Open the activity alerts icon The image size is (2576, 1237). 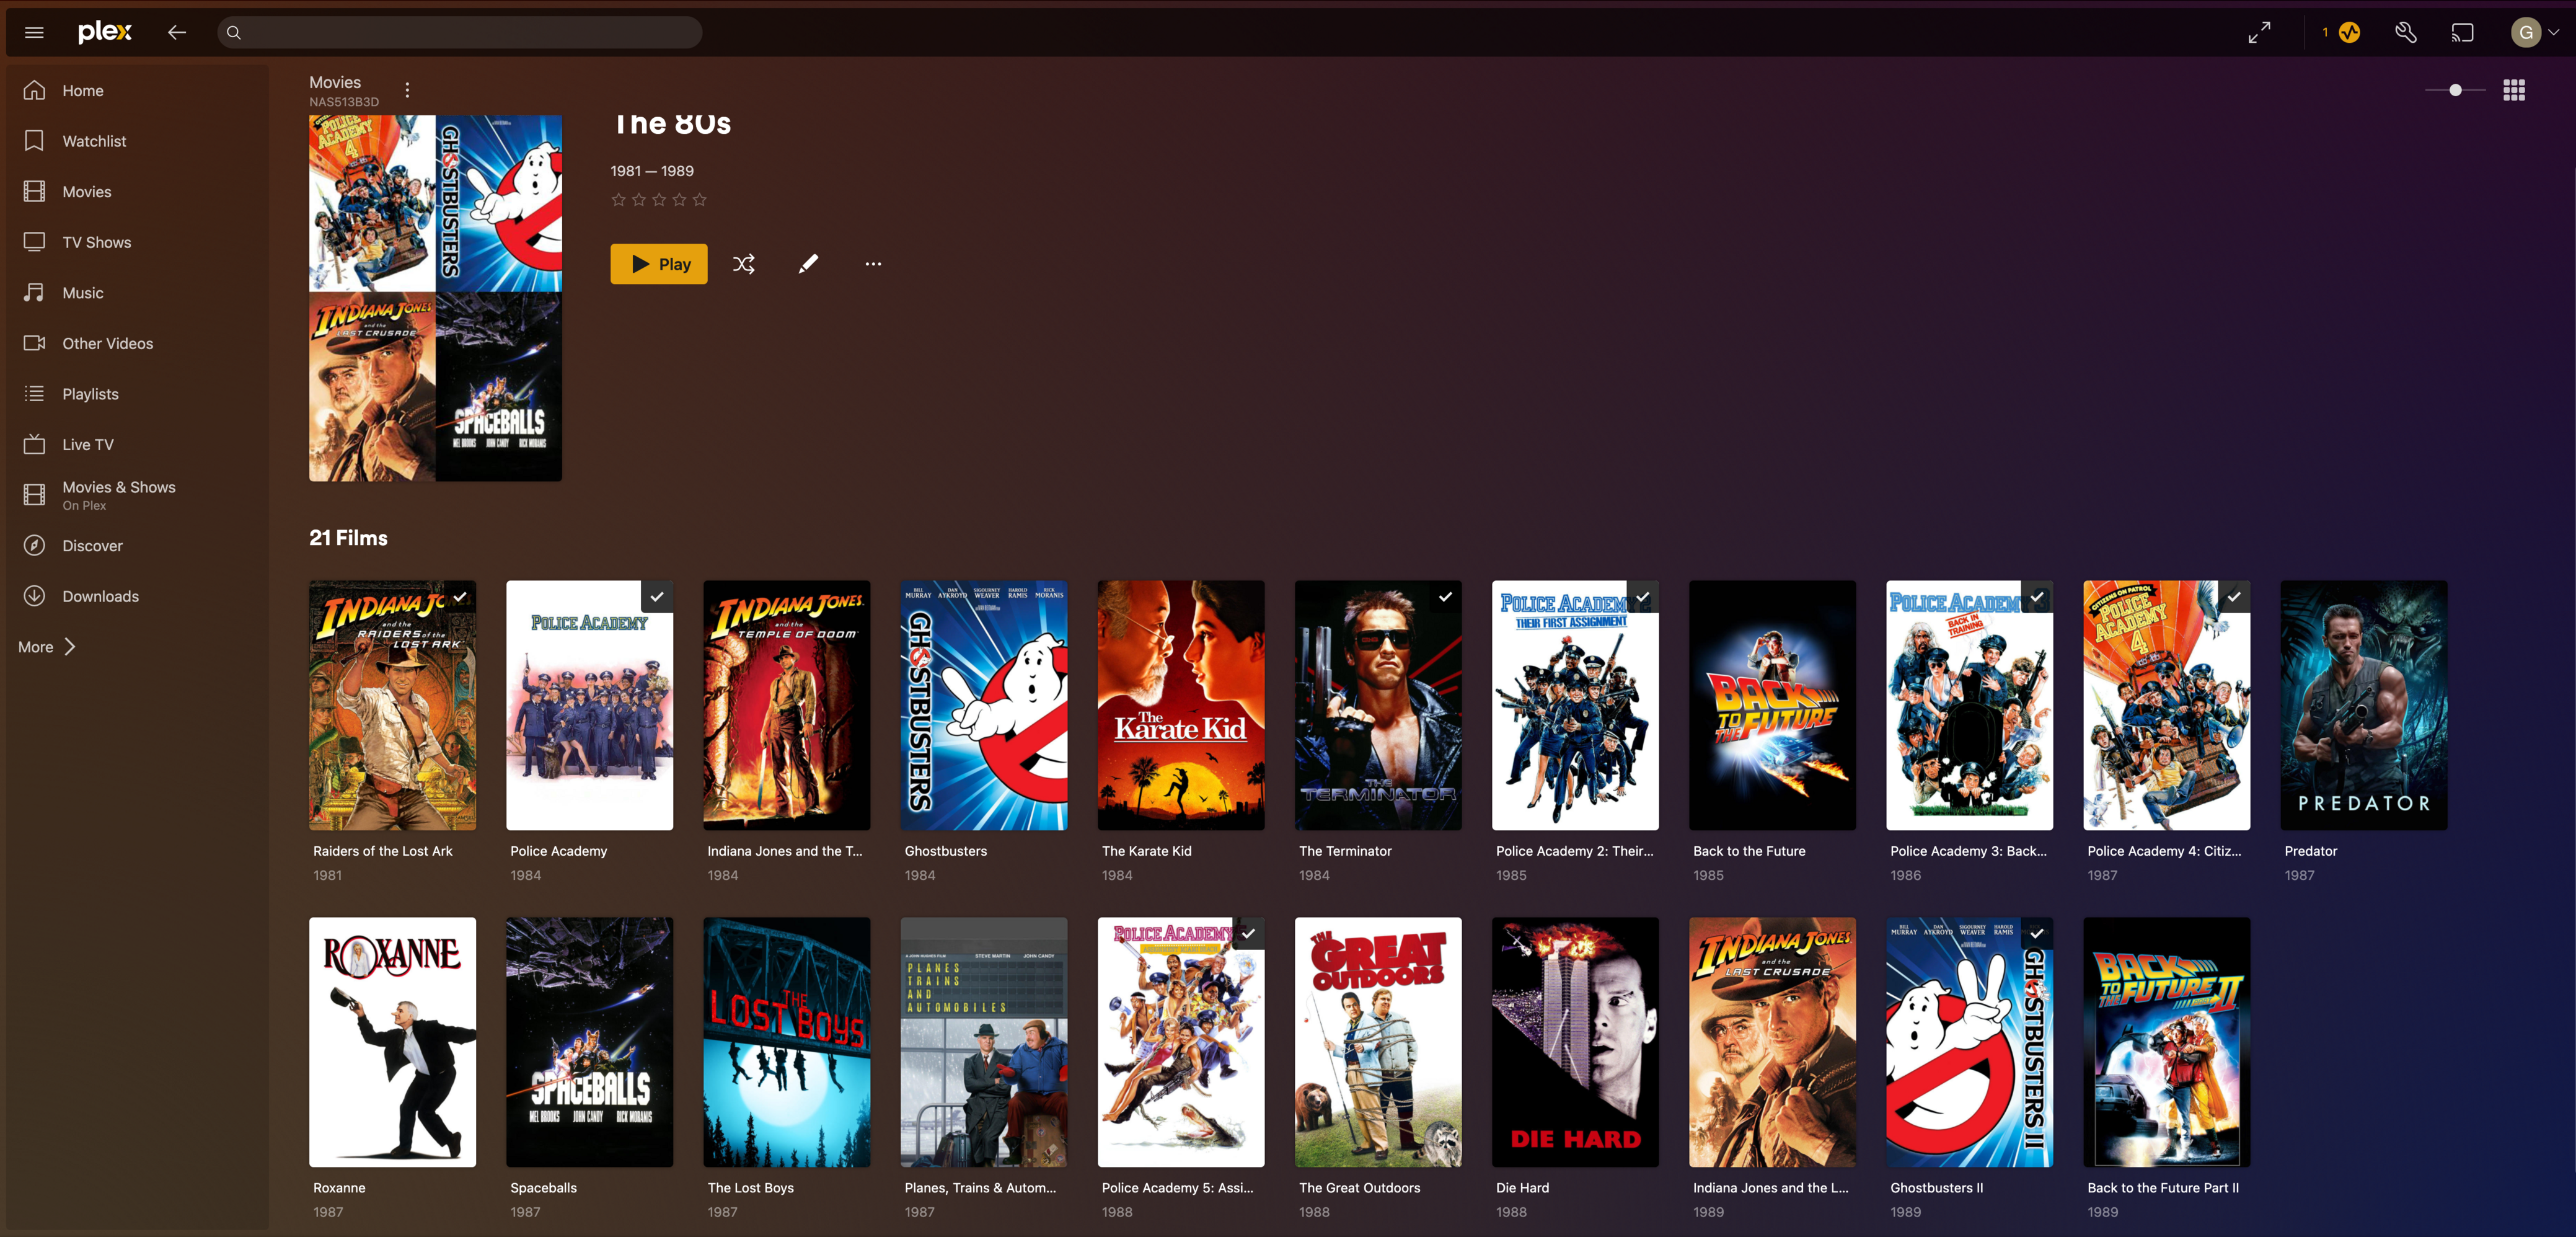(2349, 33)
